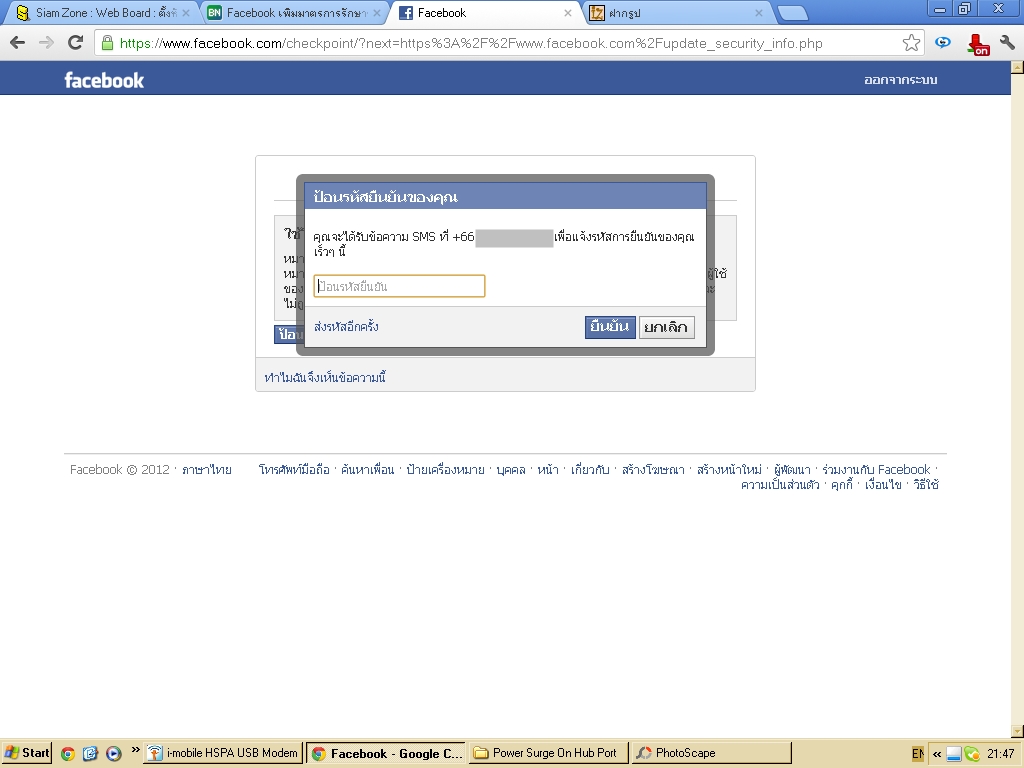1024x768 pixels.
Task: Open the ป้ายเครื่องหมาย footer link
Action: tap(445, 470)
